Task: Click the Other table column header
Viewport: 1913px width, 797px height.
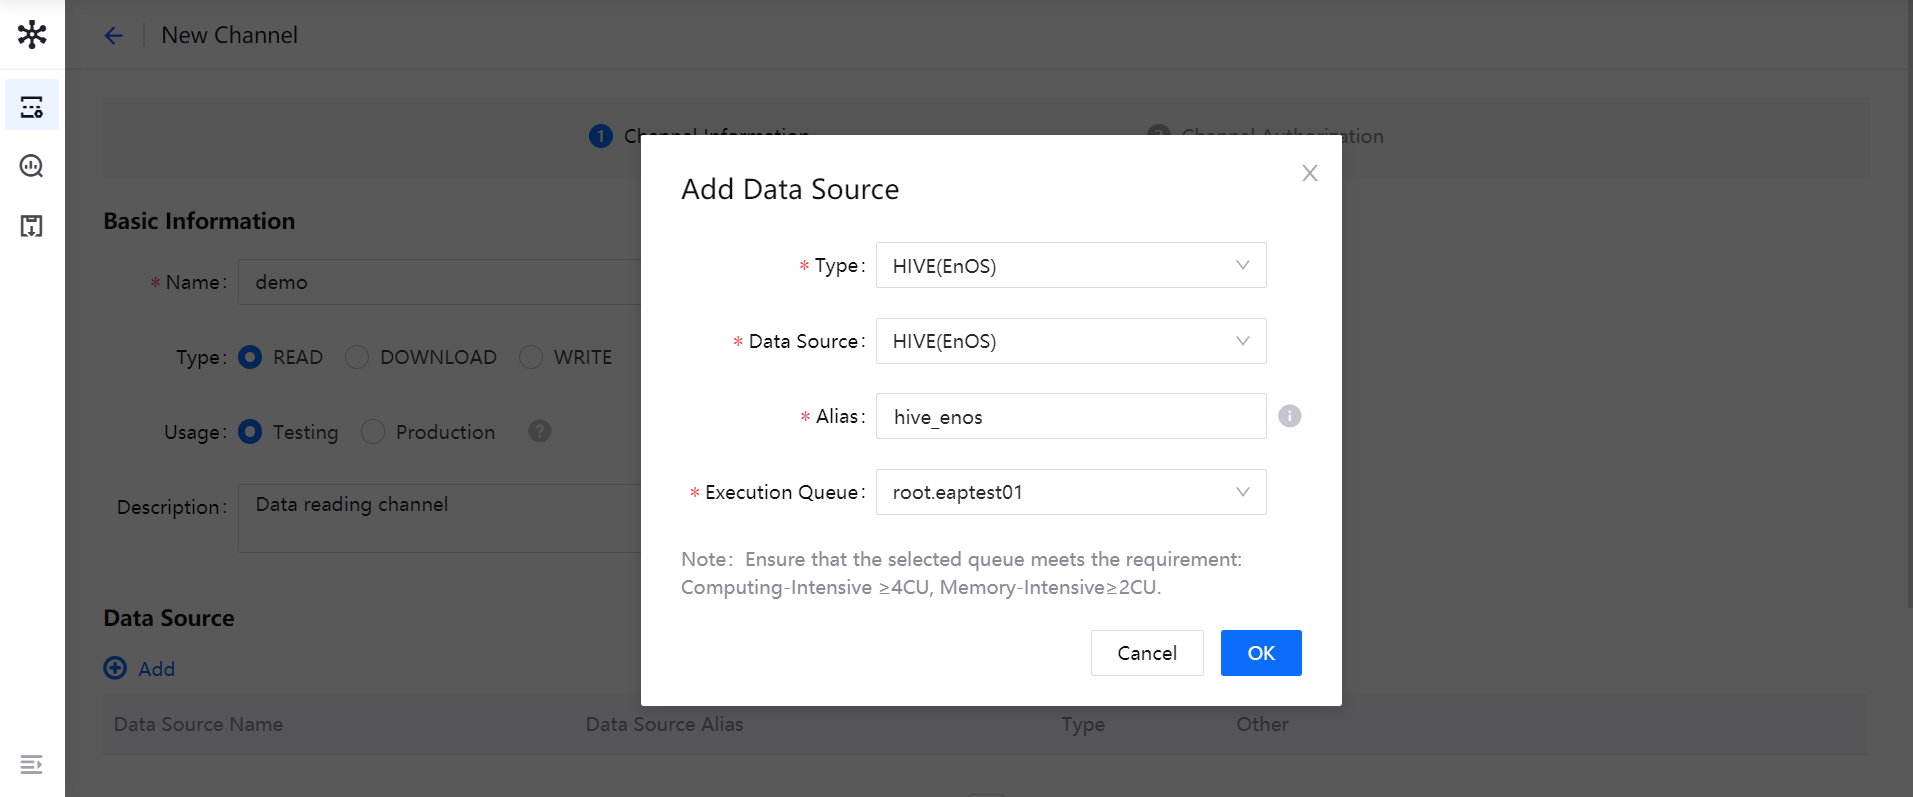Action: [1262, 724]
